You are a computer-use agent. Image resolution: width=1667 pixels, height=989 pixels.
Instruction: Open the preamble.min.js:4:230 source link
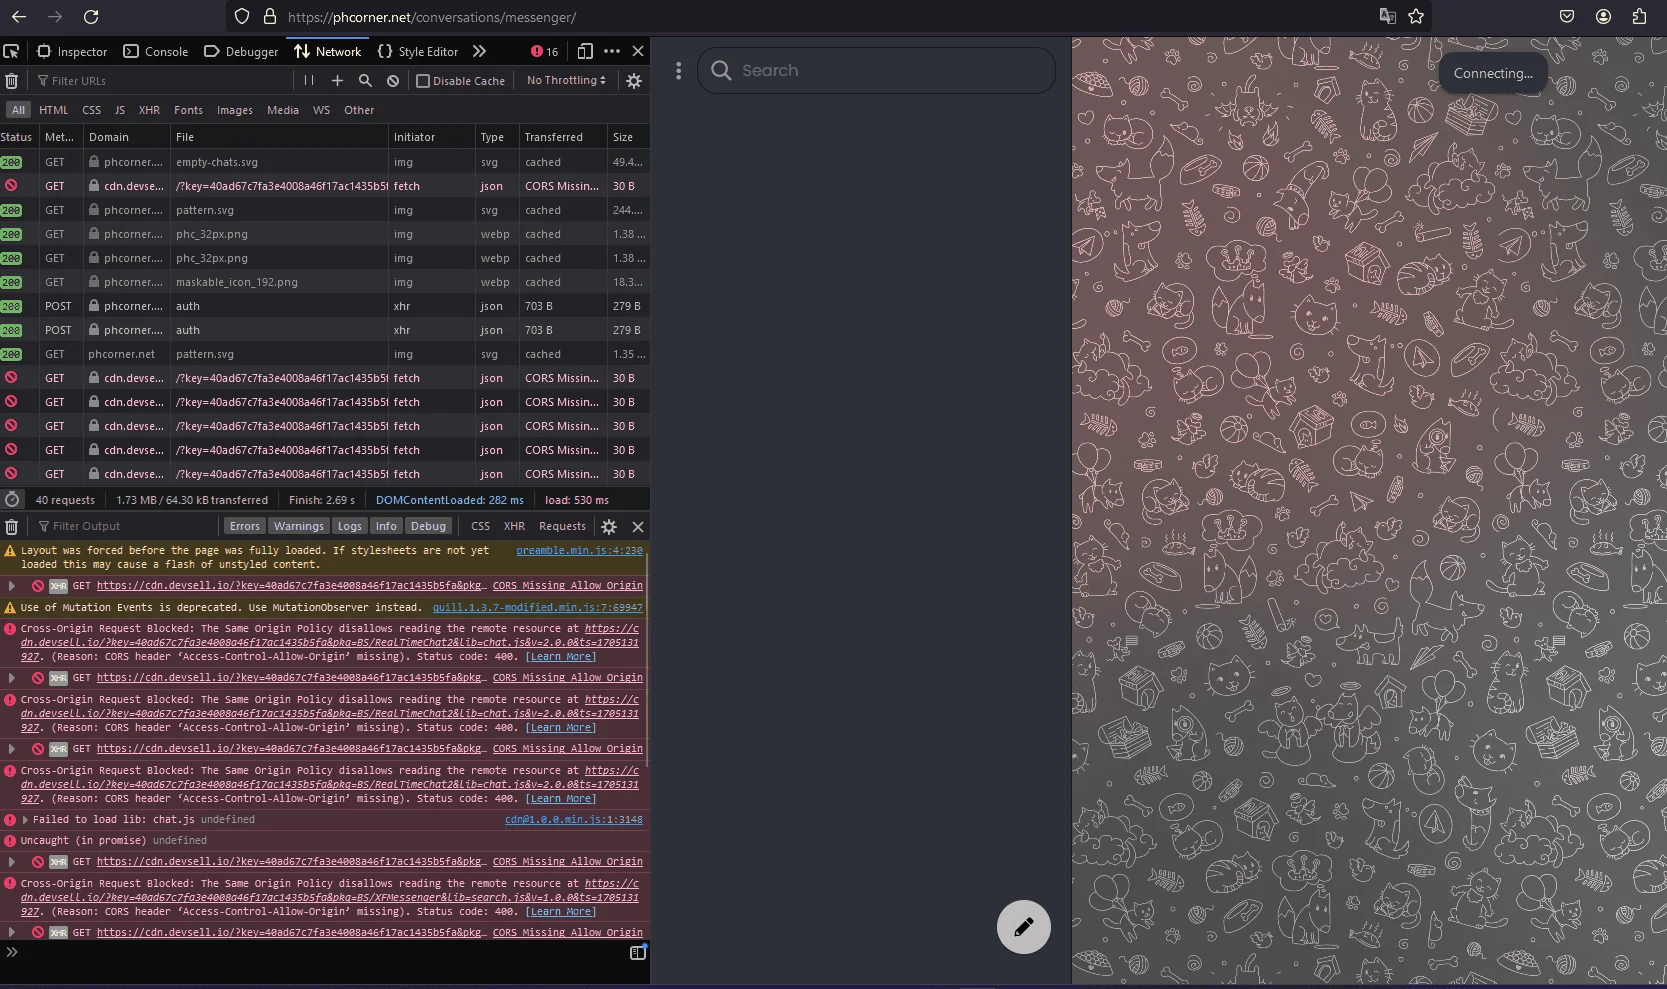pos(579,550)
